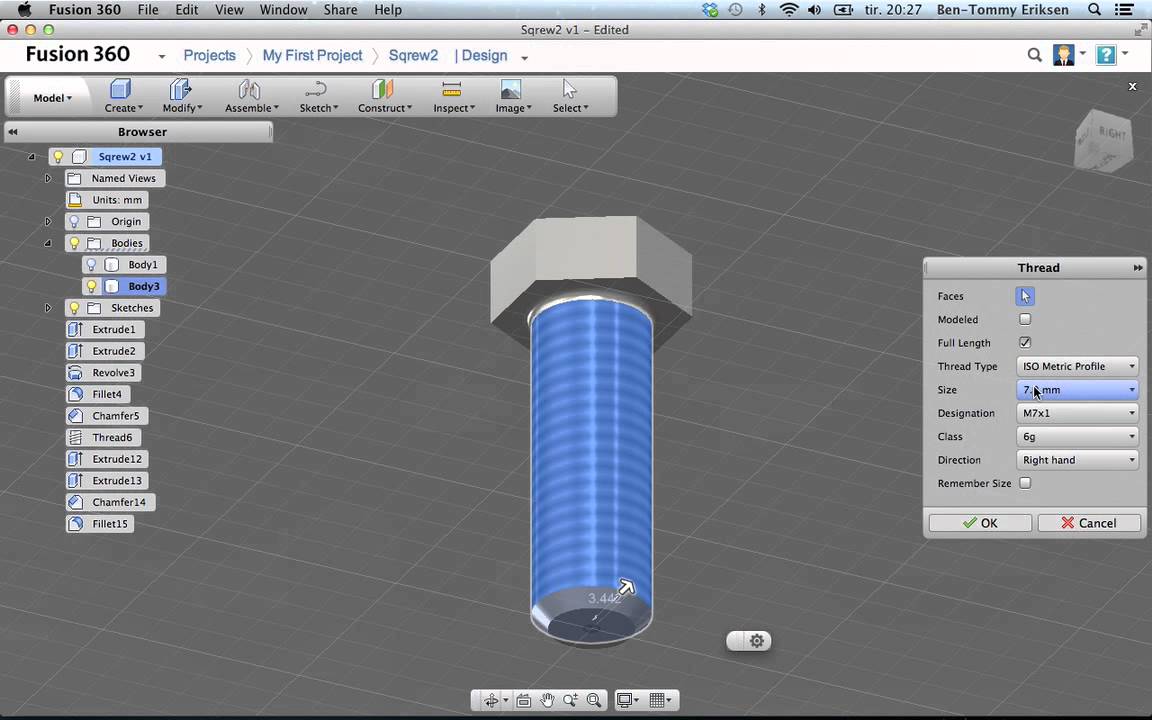The width and height of the screenshot is (1152, 720).
Task: Open the View menu
Action: pyautogui.click(x=229, y=10)
